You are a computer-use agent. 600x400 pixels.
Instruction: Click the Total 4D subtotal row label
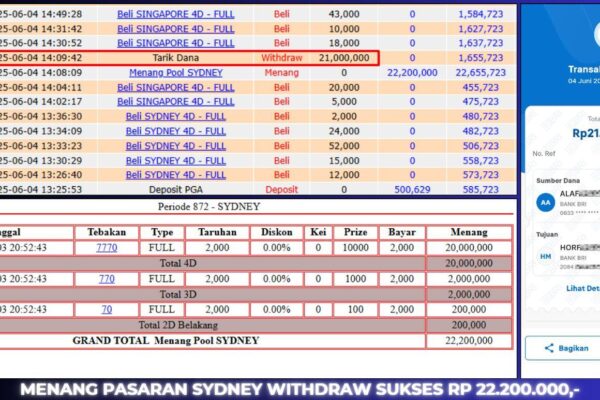[x=178, y=263]
